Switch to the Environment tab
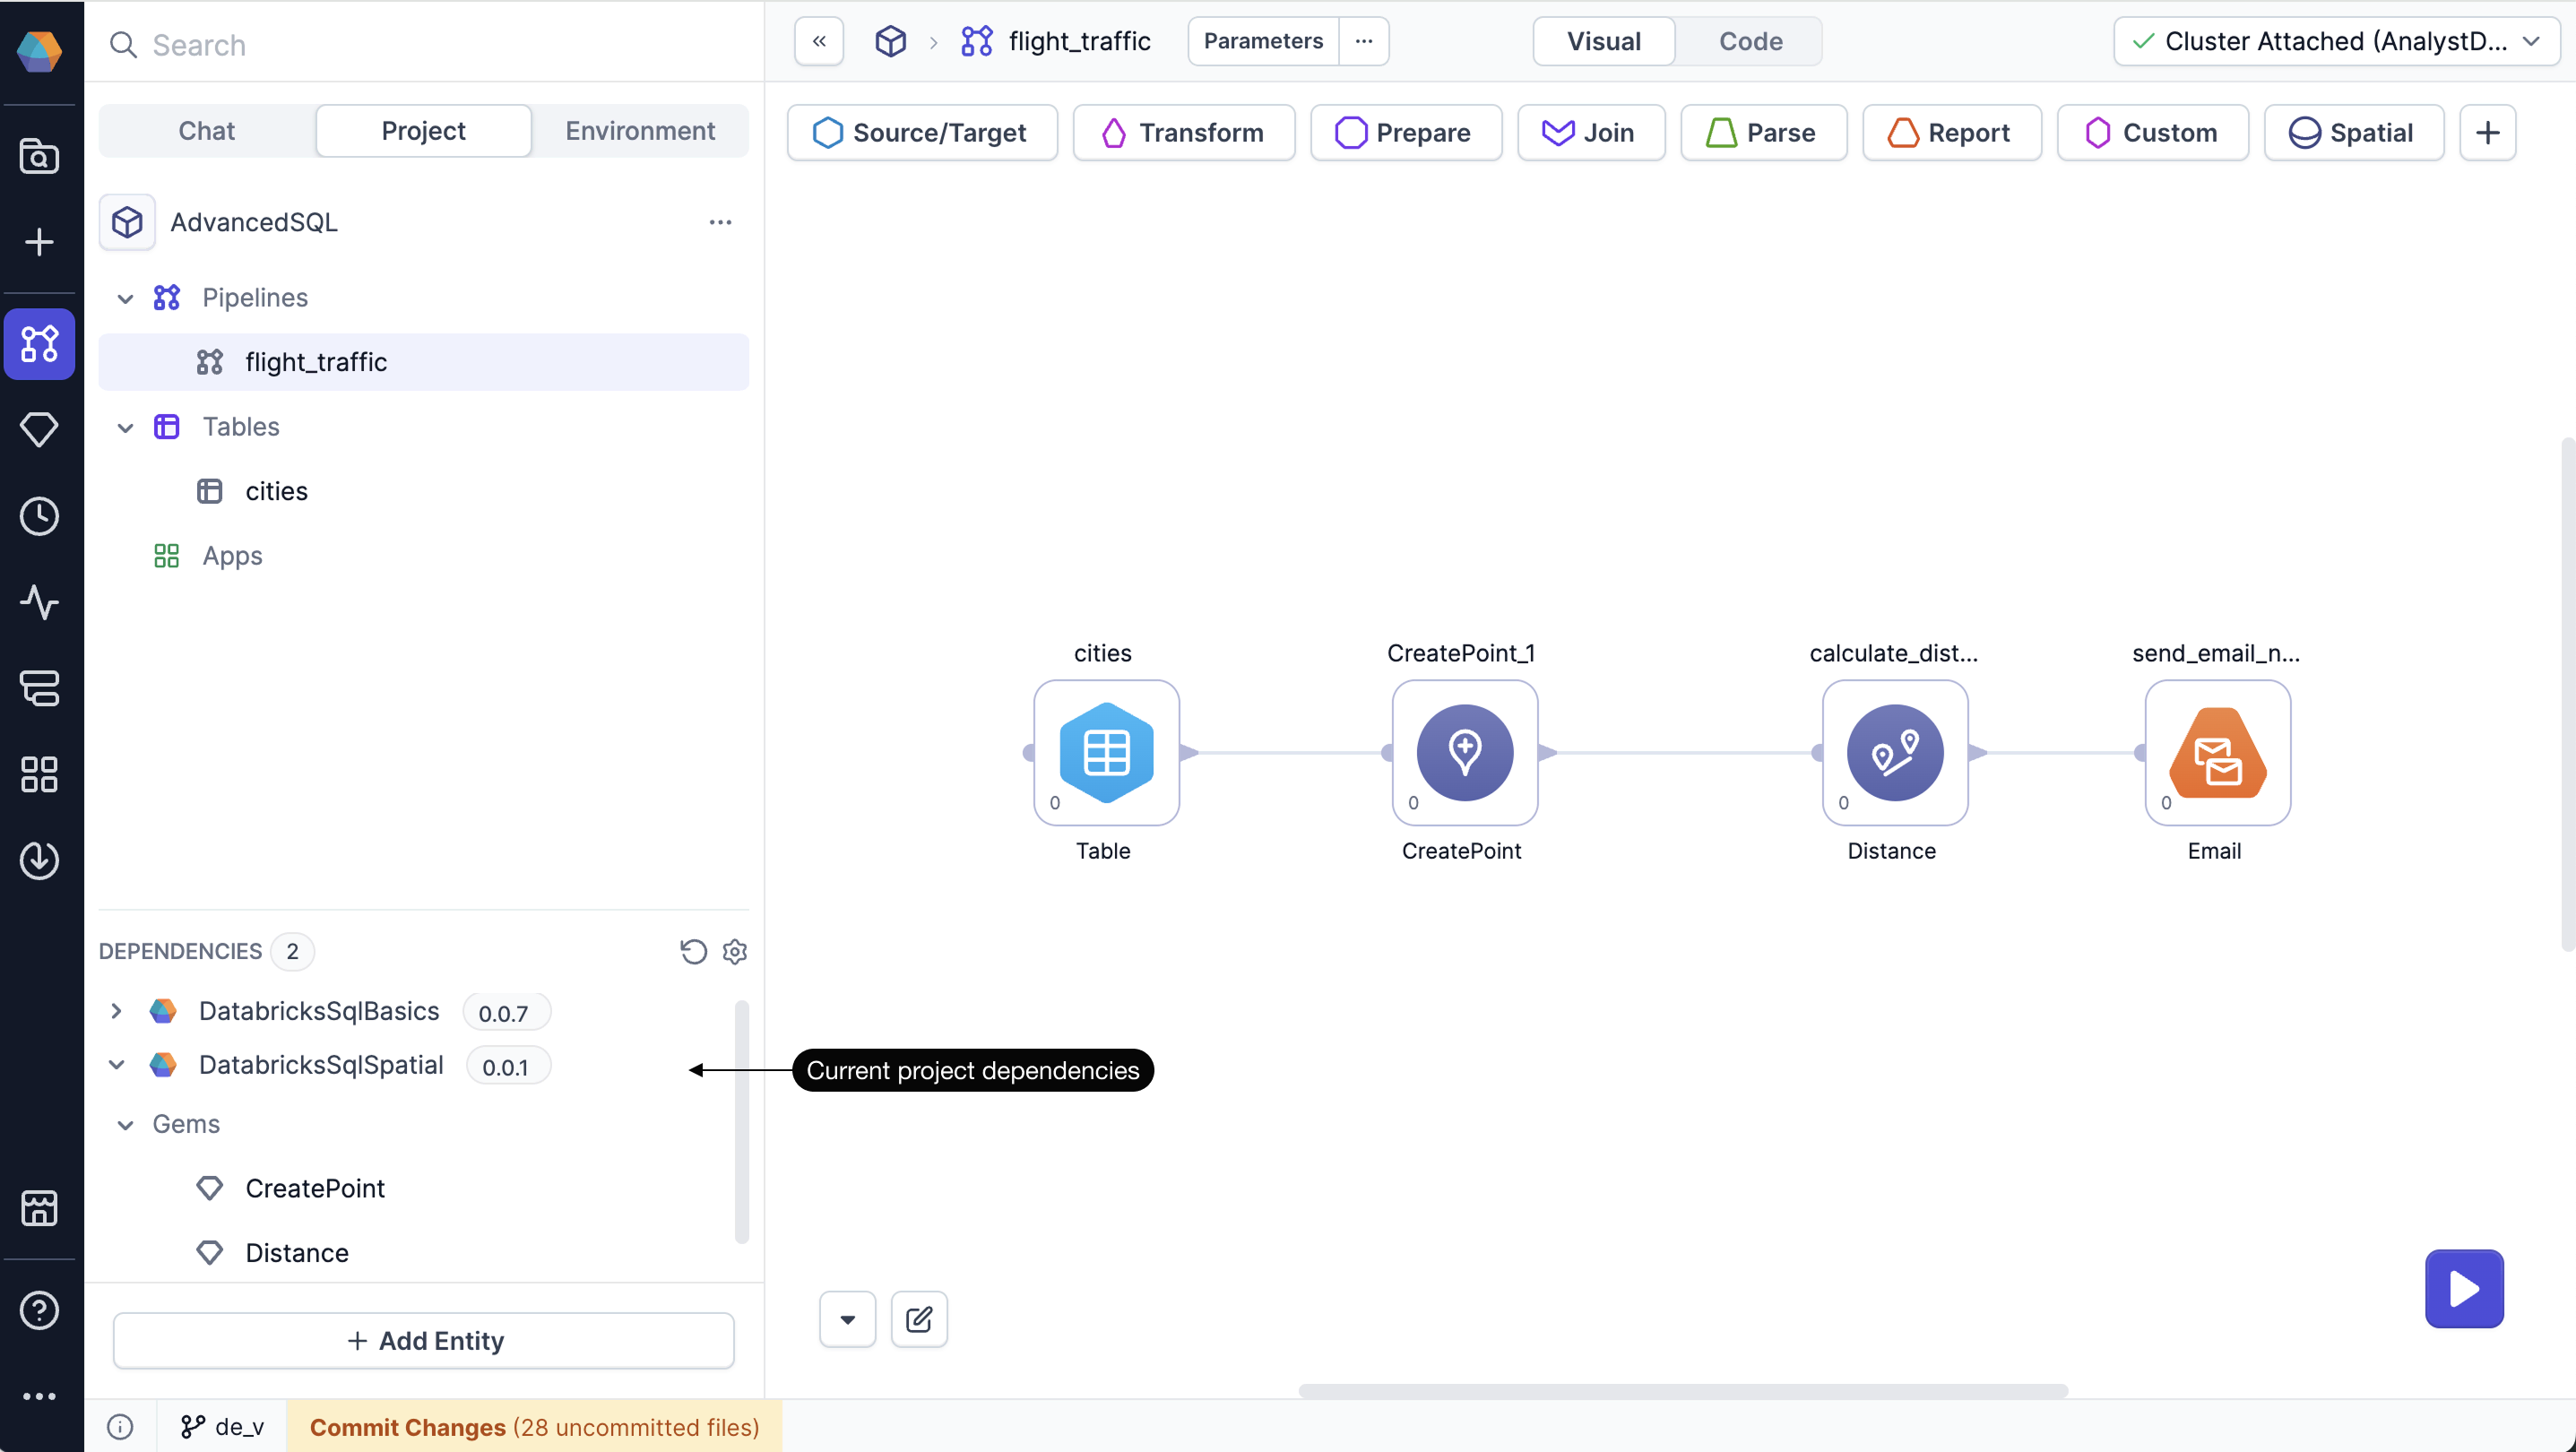 [x=640, y=131]
